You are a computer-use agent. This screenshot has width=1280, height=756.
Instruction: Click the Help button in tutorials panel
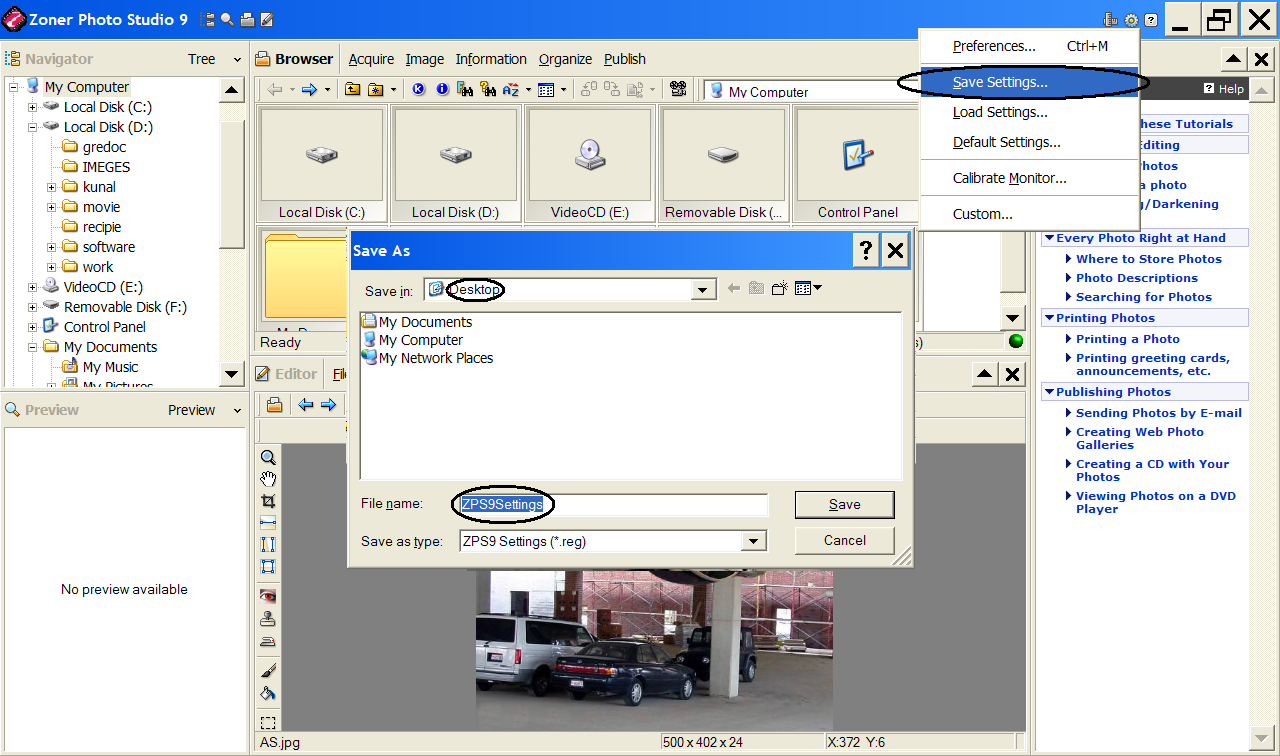tap(1224, 89)
